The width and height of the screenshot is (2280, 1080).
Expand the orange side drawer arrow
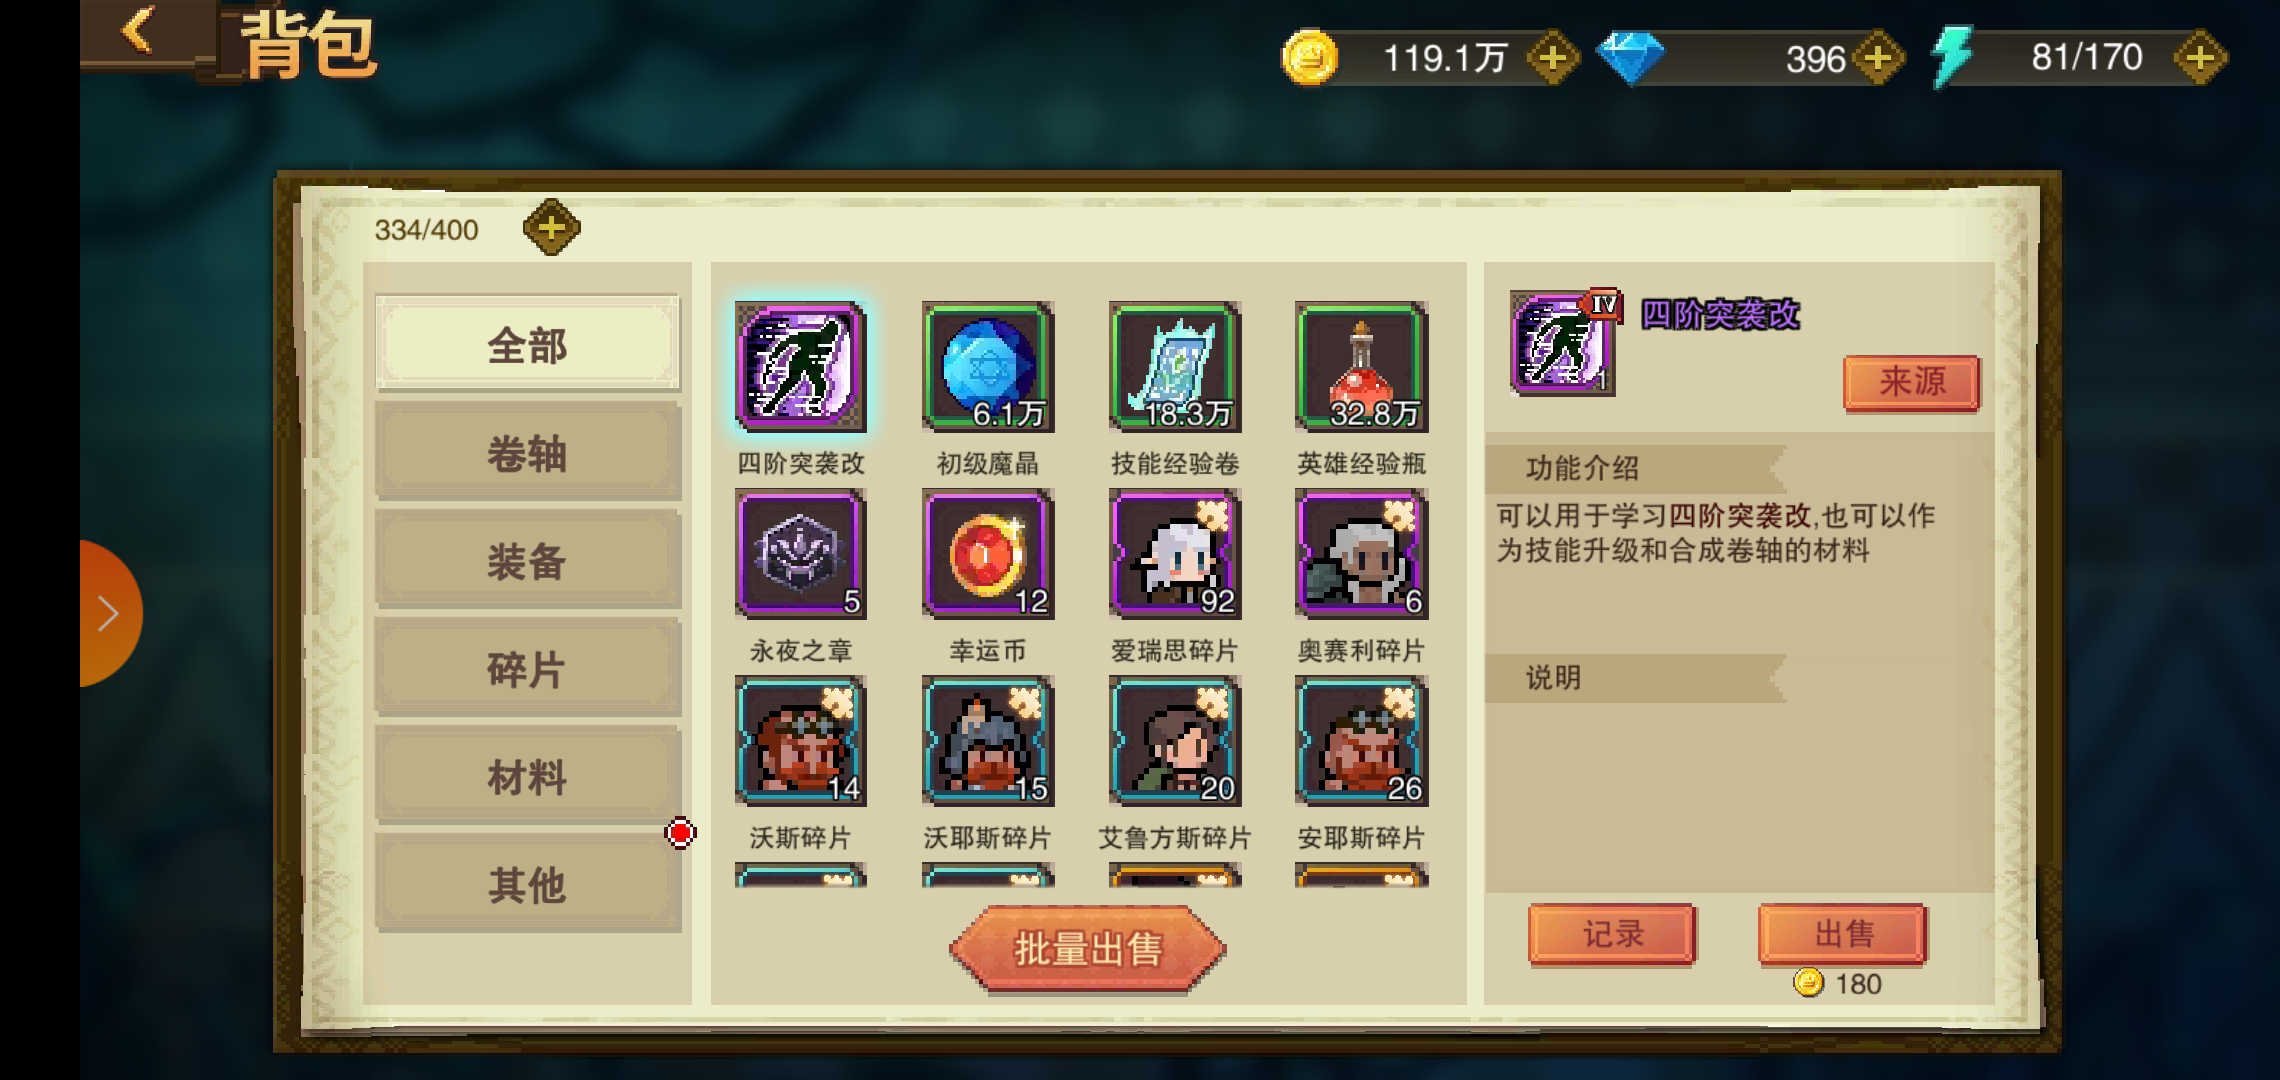pos(109,613)
